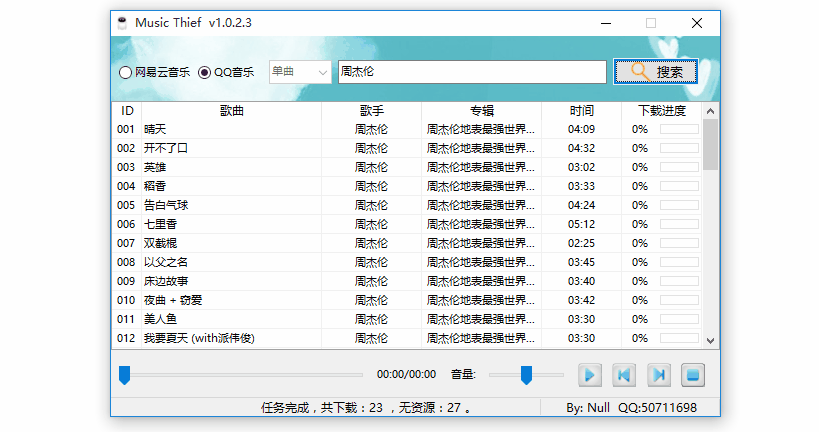The height and width of the screenshot is (432, 819).
Task: Click the search field containing 周杰伦
Action: (472, 72)
